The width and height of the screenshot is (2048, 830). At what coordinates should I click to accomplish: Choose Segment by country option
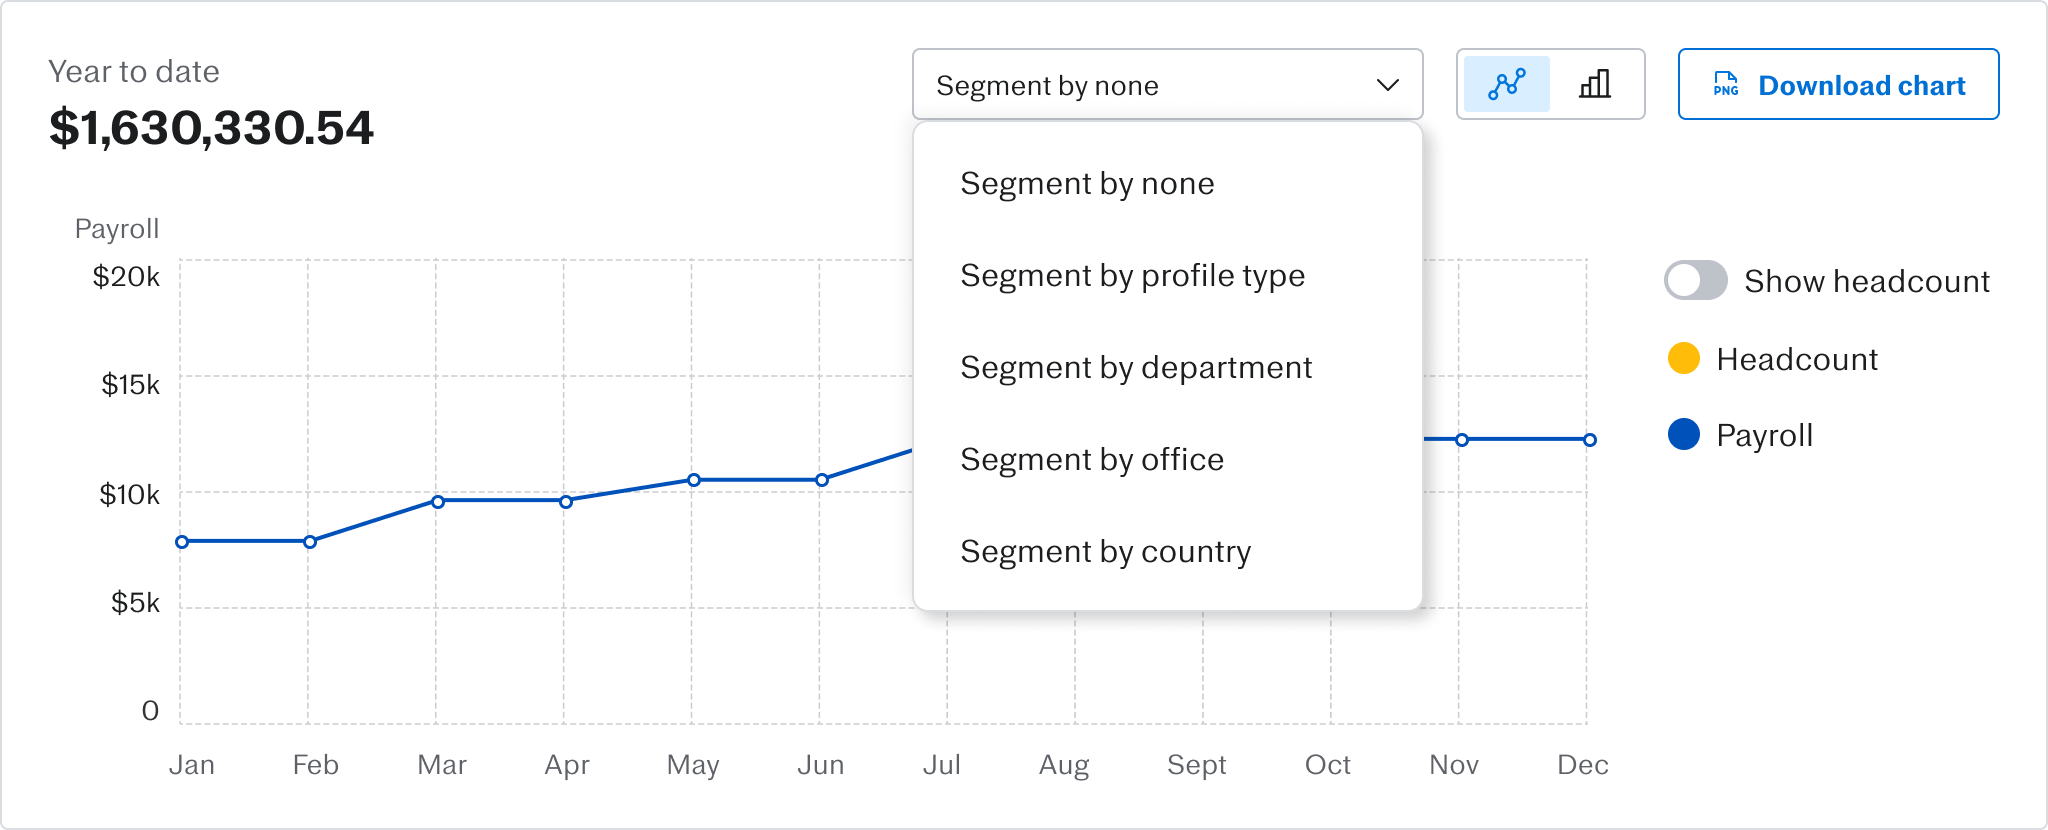[x=1105, y=552]
